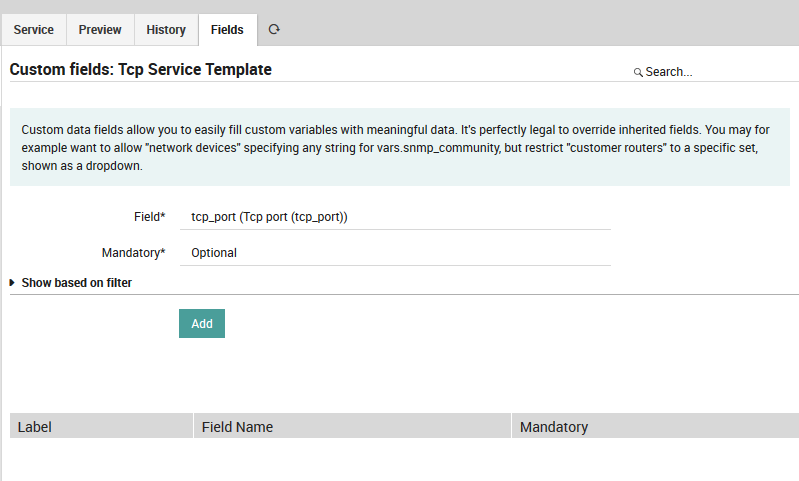Click the empty table area below the headers

[x=399, y=458]
